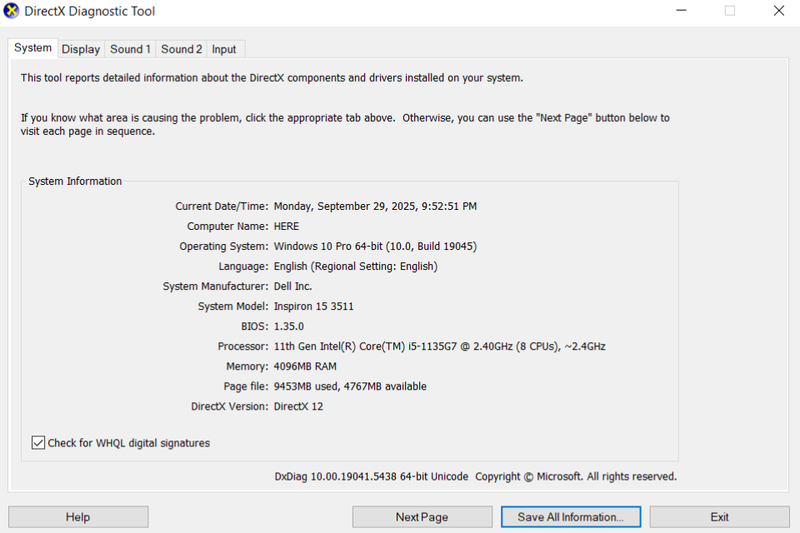Go to the Sound 2 tab
800x533 pixels.
(x=182, y=49)
